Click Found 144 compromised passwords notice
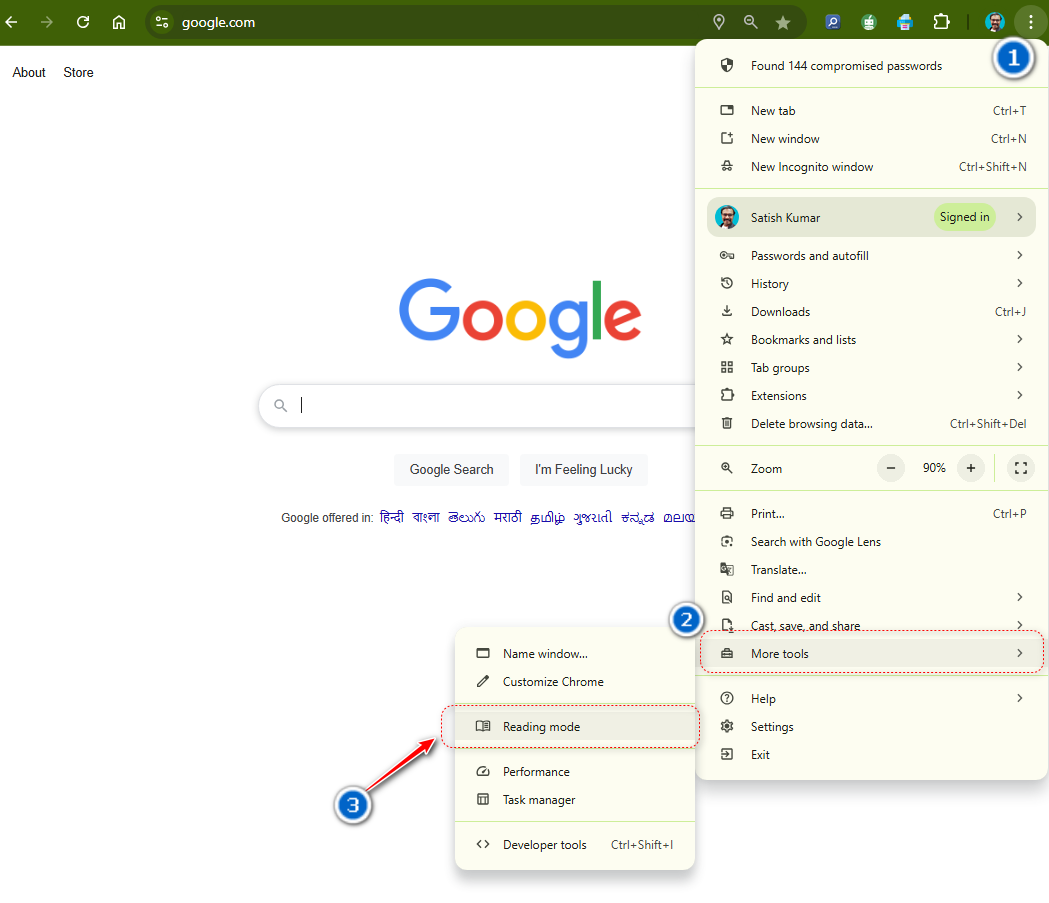 tap(872, 66)
